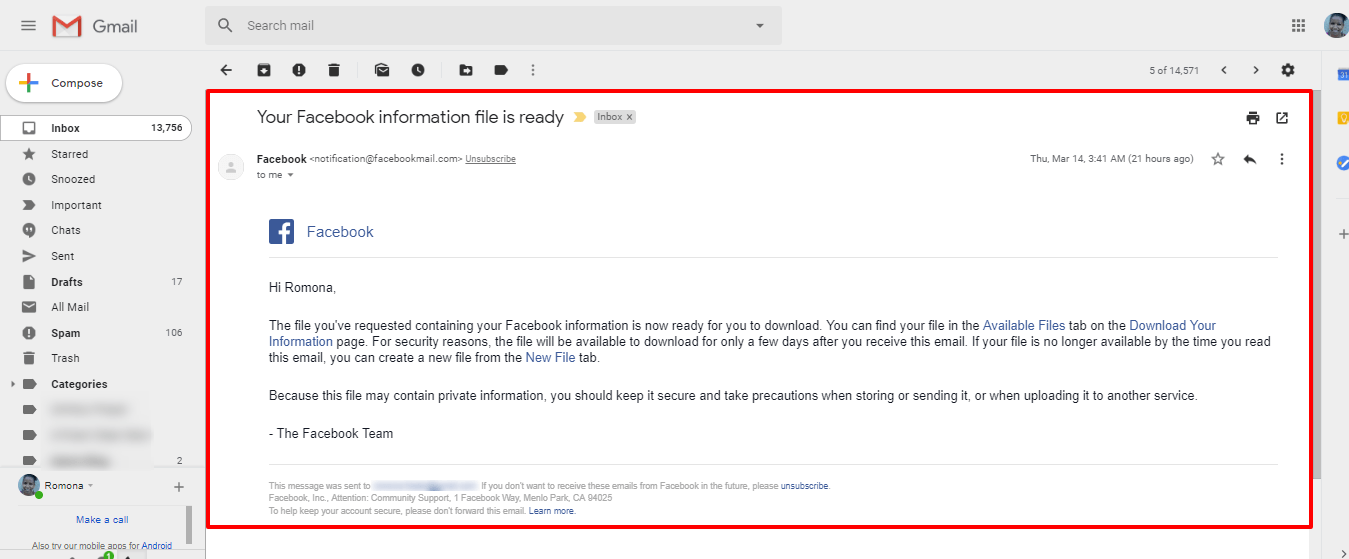
Task: Go back to inbox with back arrow
Action: 226,70
